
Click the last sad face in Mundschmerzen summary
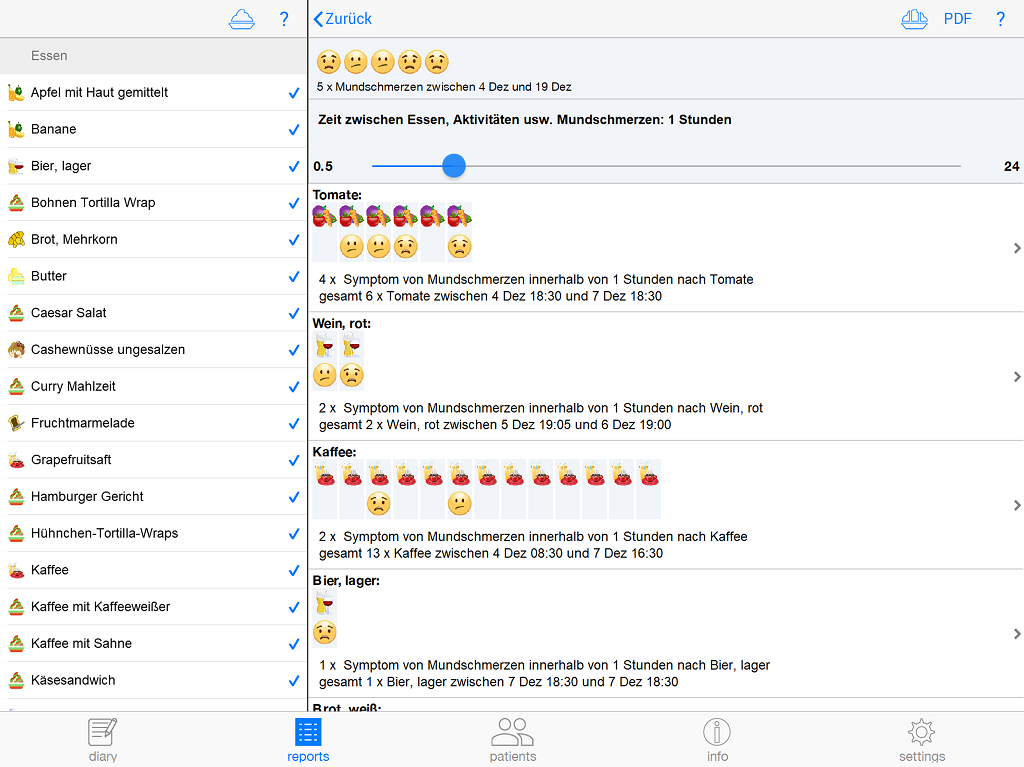pos(437,62)
